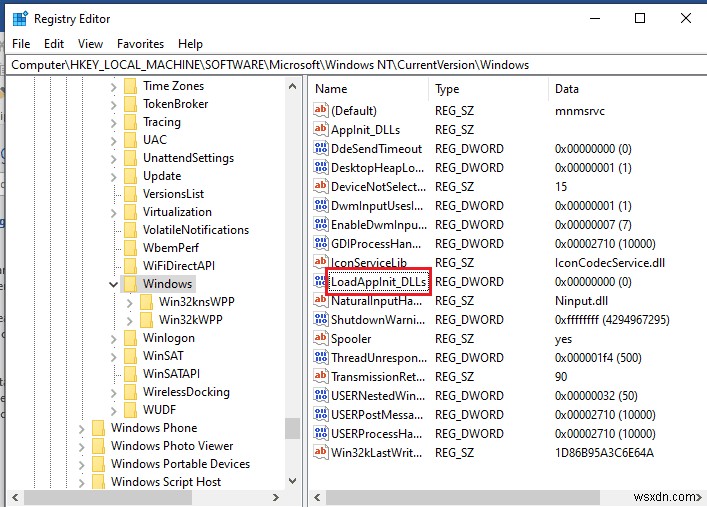This screenshot has height=507, width=707.
Task: Click the Windows key folder icon
Action: pyautogui.click(x=130, y=284)
